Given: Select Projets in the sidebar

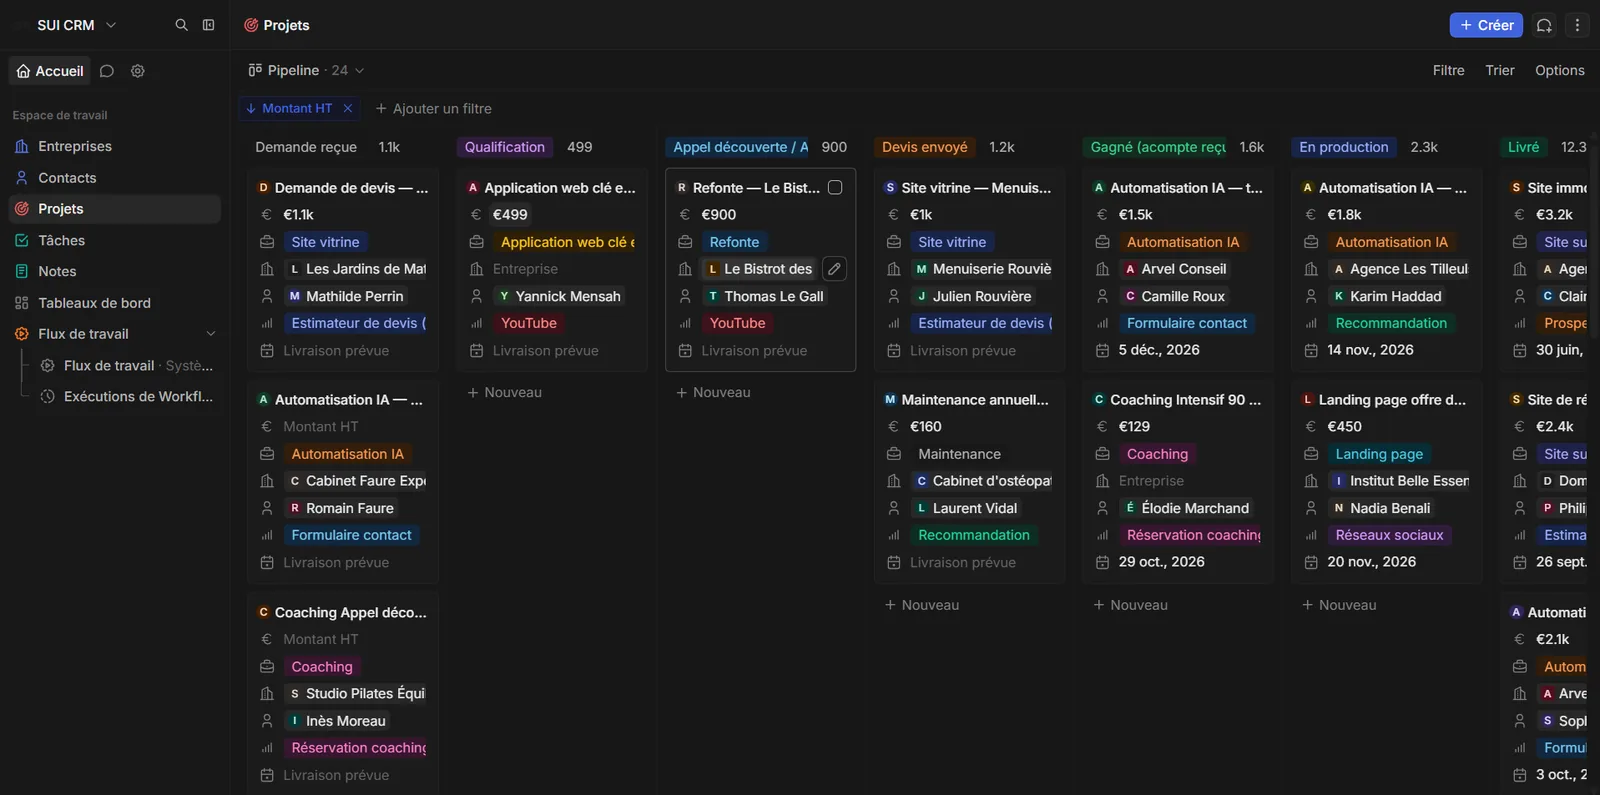Looking at the screenshot, I should [x=114, y=209].
